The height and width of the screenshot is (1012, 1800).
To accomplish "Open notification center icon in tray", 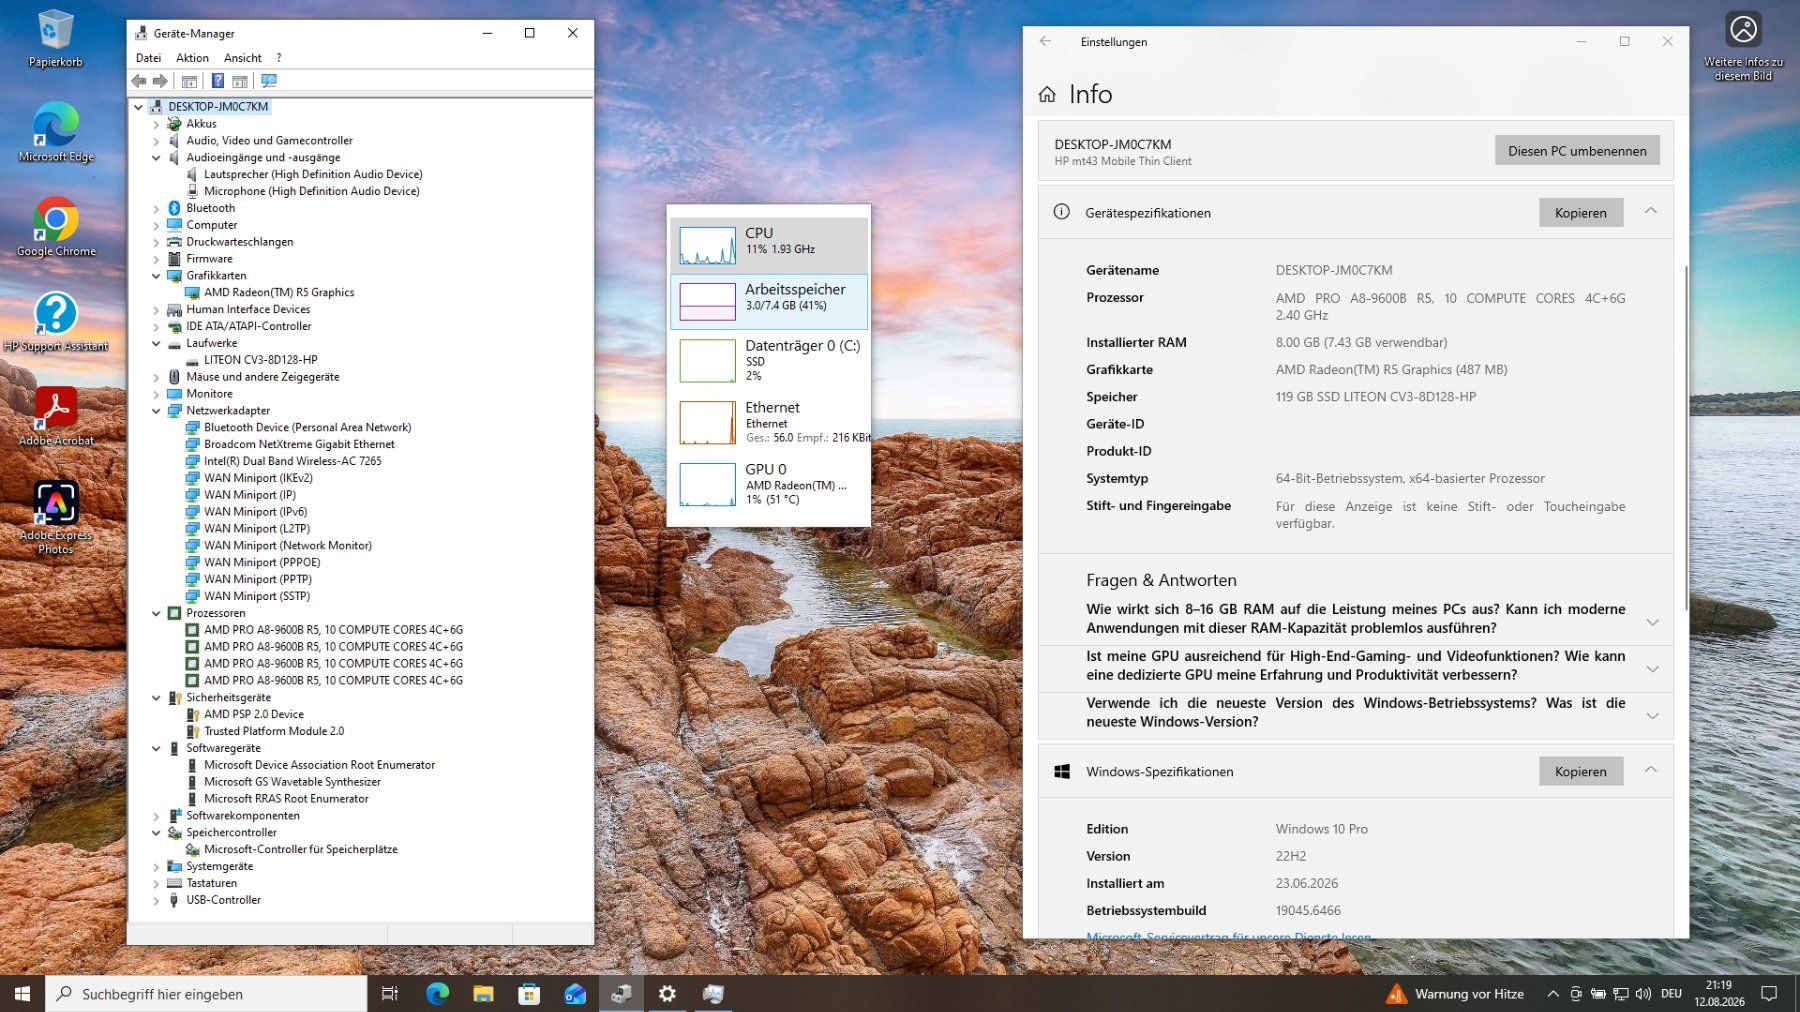I will coord(1769,993).
